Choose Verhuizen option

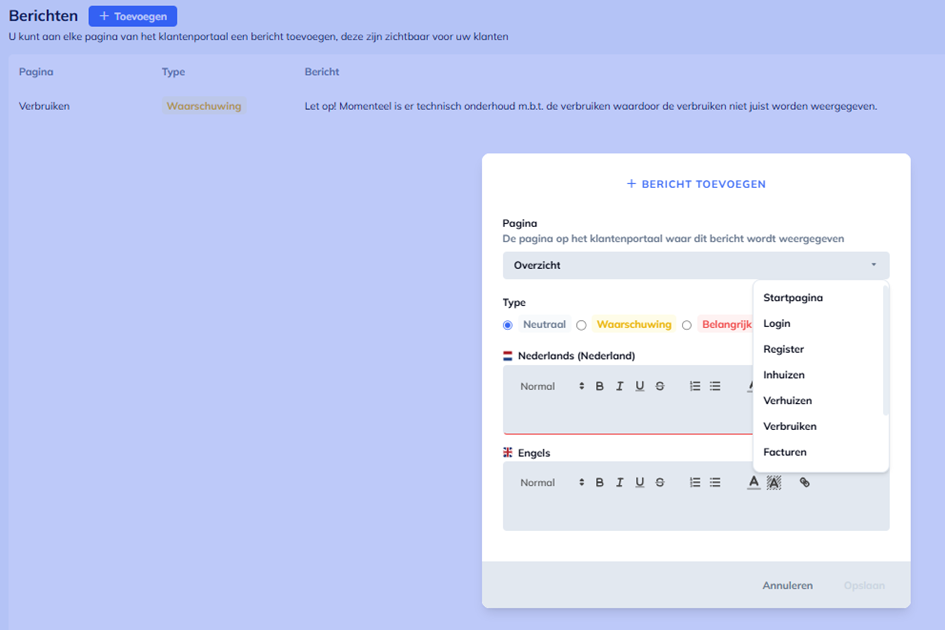click(x=787, y=401)
